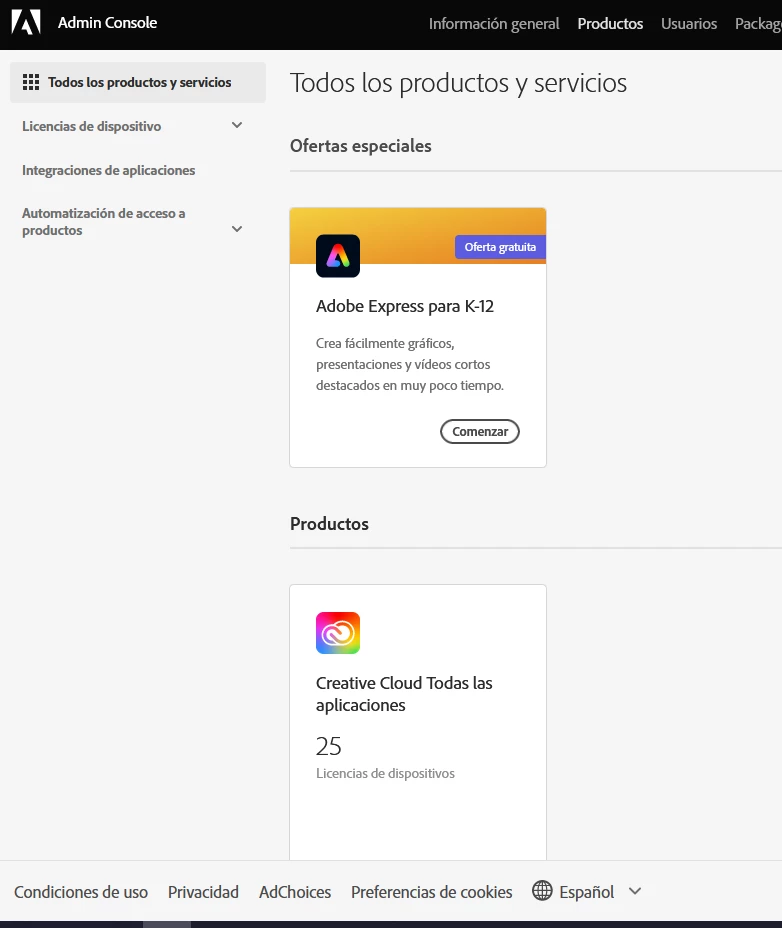Click the globe language icon in footer

click(542, 891)
